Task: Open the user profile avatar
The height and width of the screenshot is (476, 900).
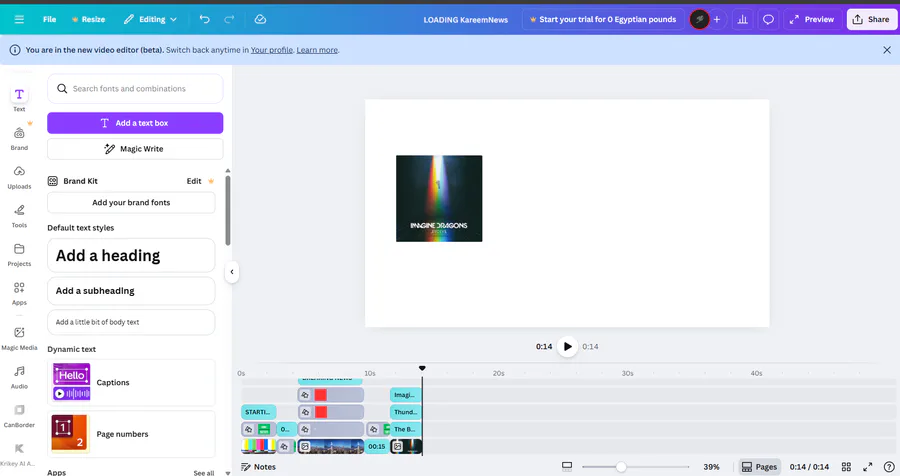Action: 699,19
